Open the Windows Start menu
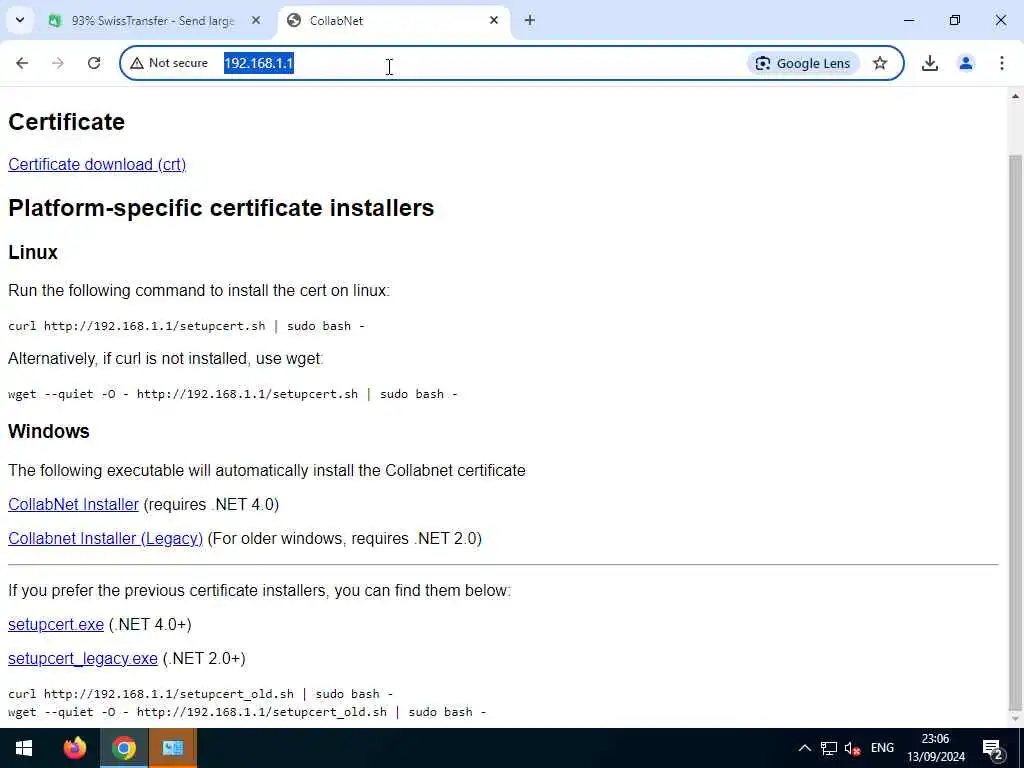This screenshot has width=1024, height=768. pos(24,748)
